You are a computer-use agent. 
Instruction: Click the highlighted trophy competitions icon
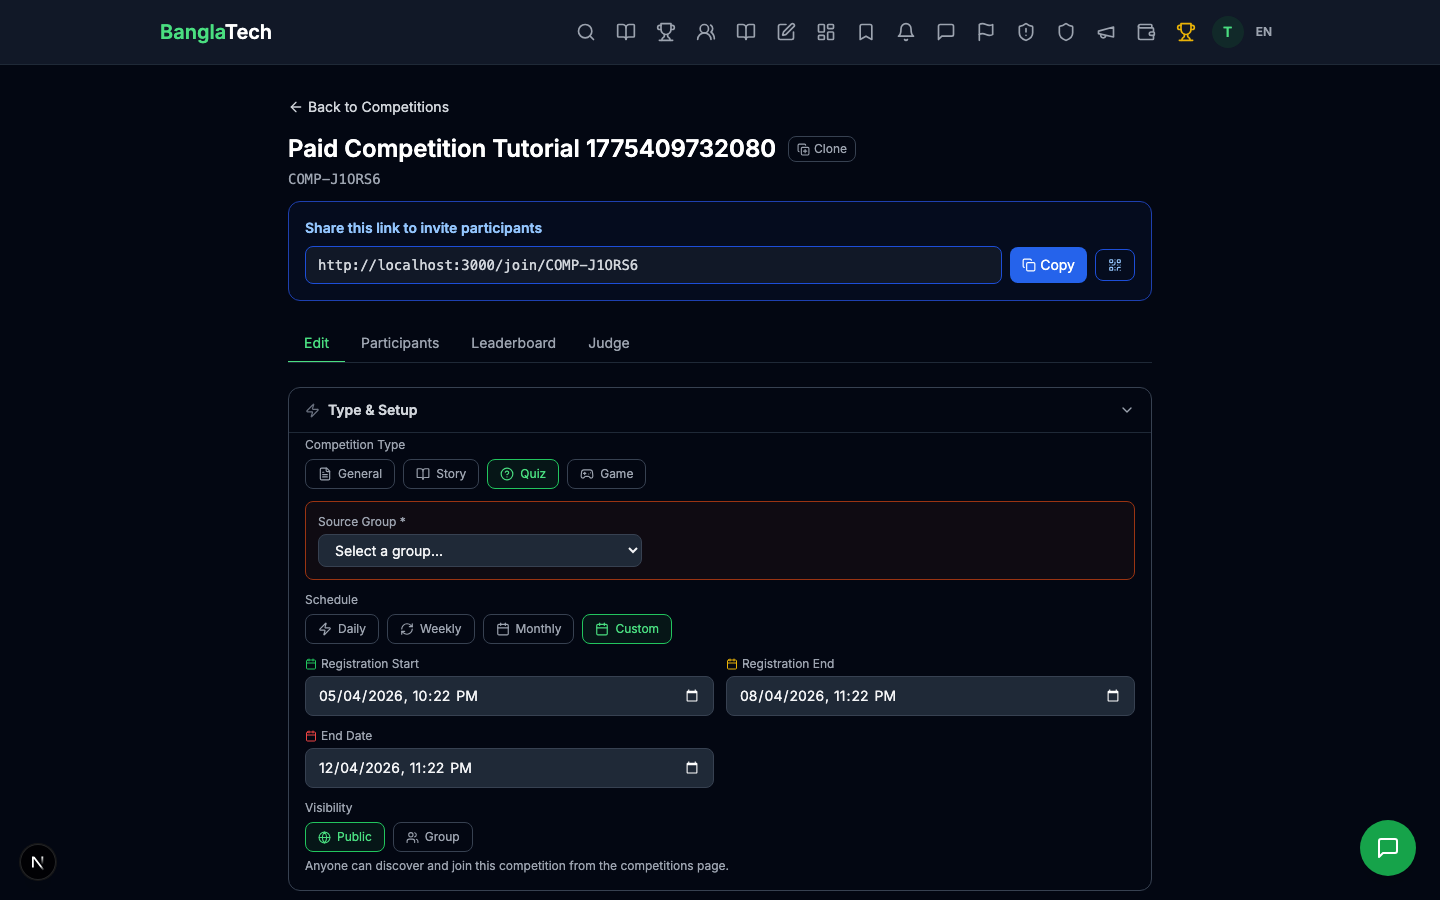(1186, 32)
